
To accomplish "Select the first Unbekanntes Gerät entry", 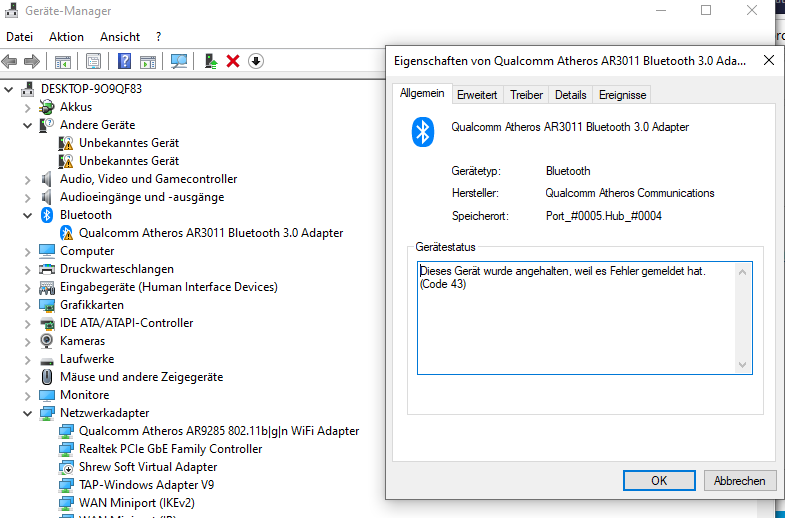I will click(x=129, y=143).
